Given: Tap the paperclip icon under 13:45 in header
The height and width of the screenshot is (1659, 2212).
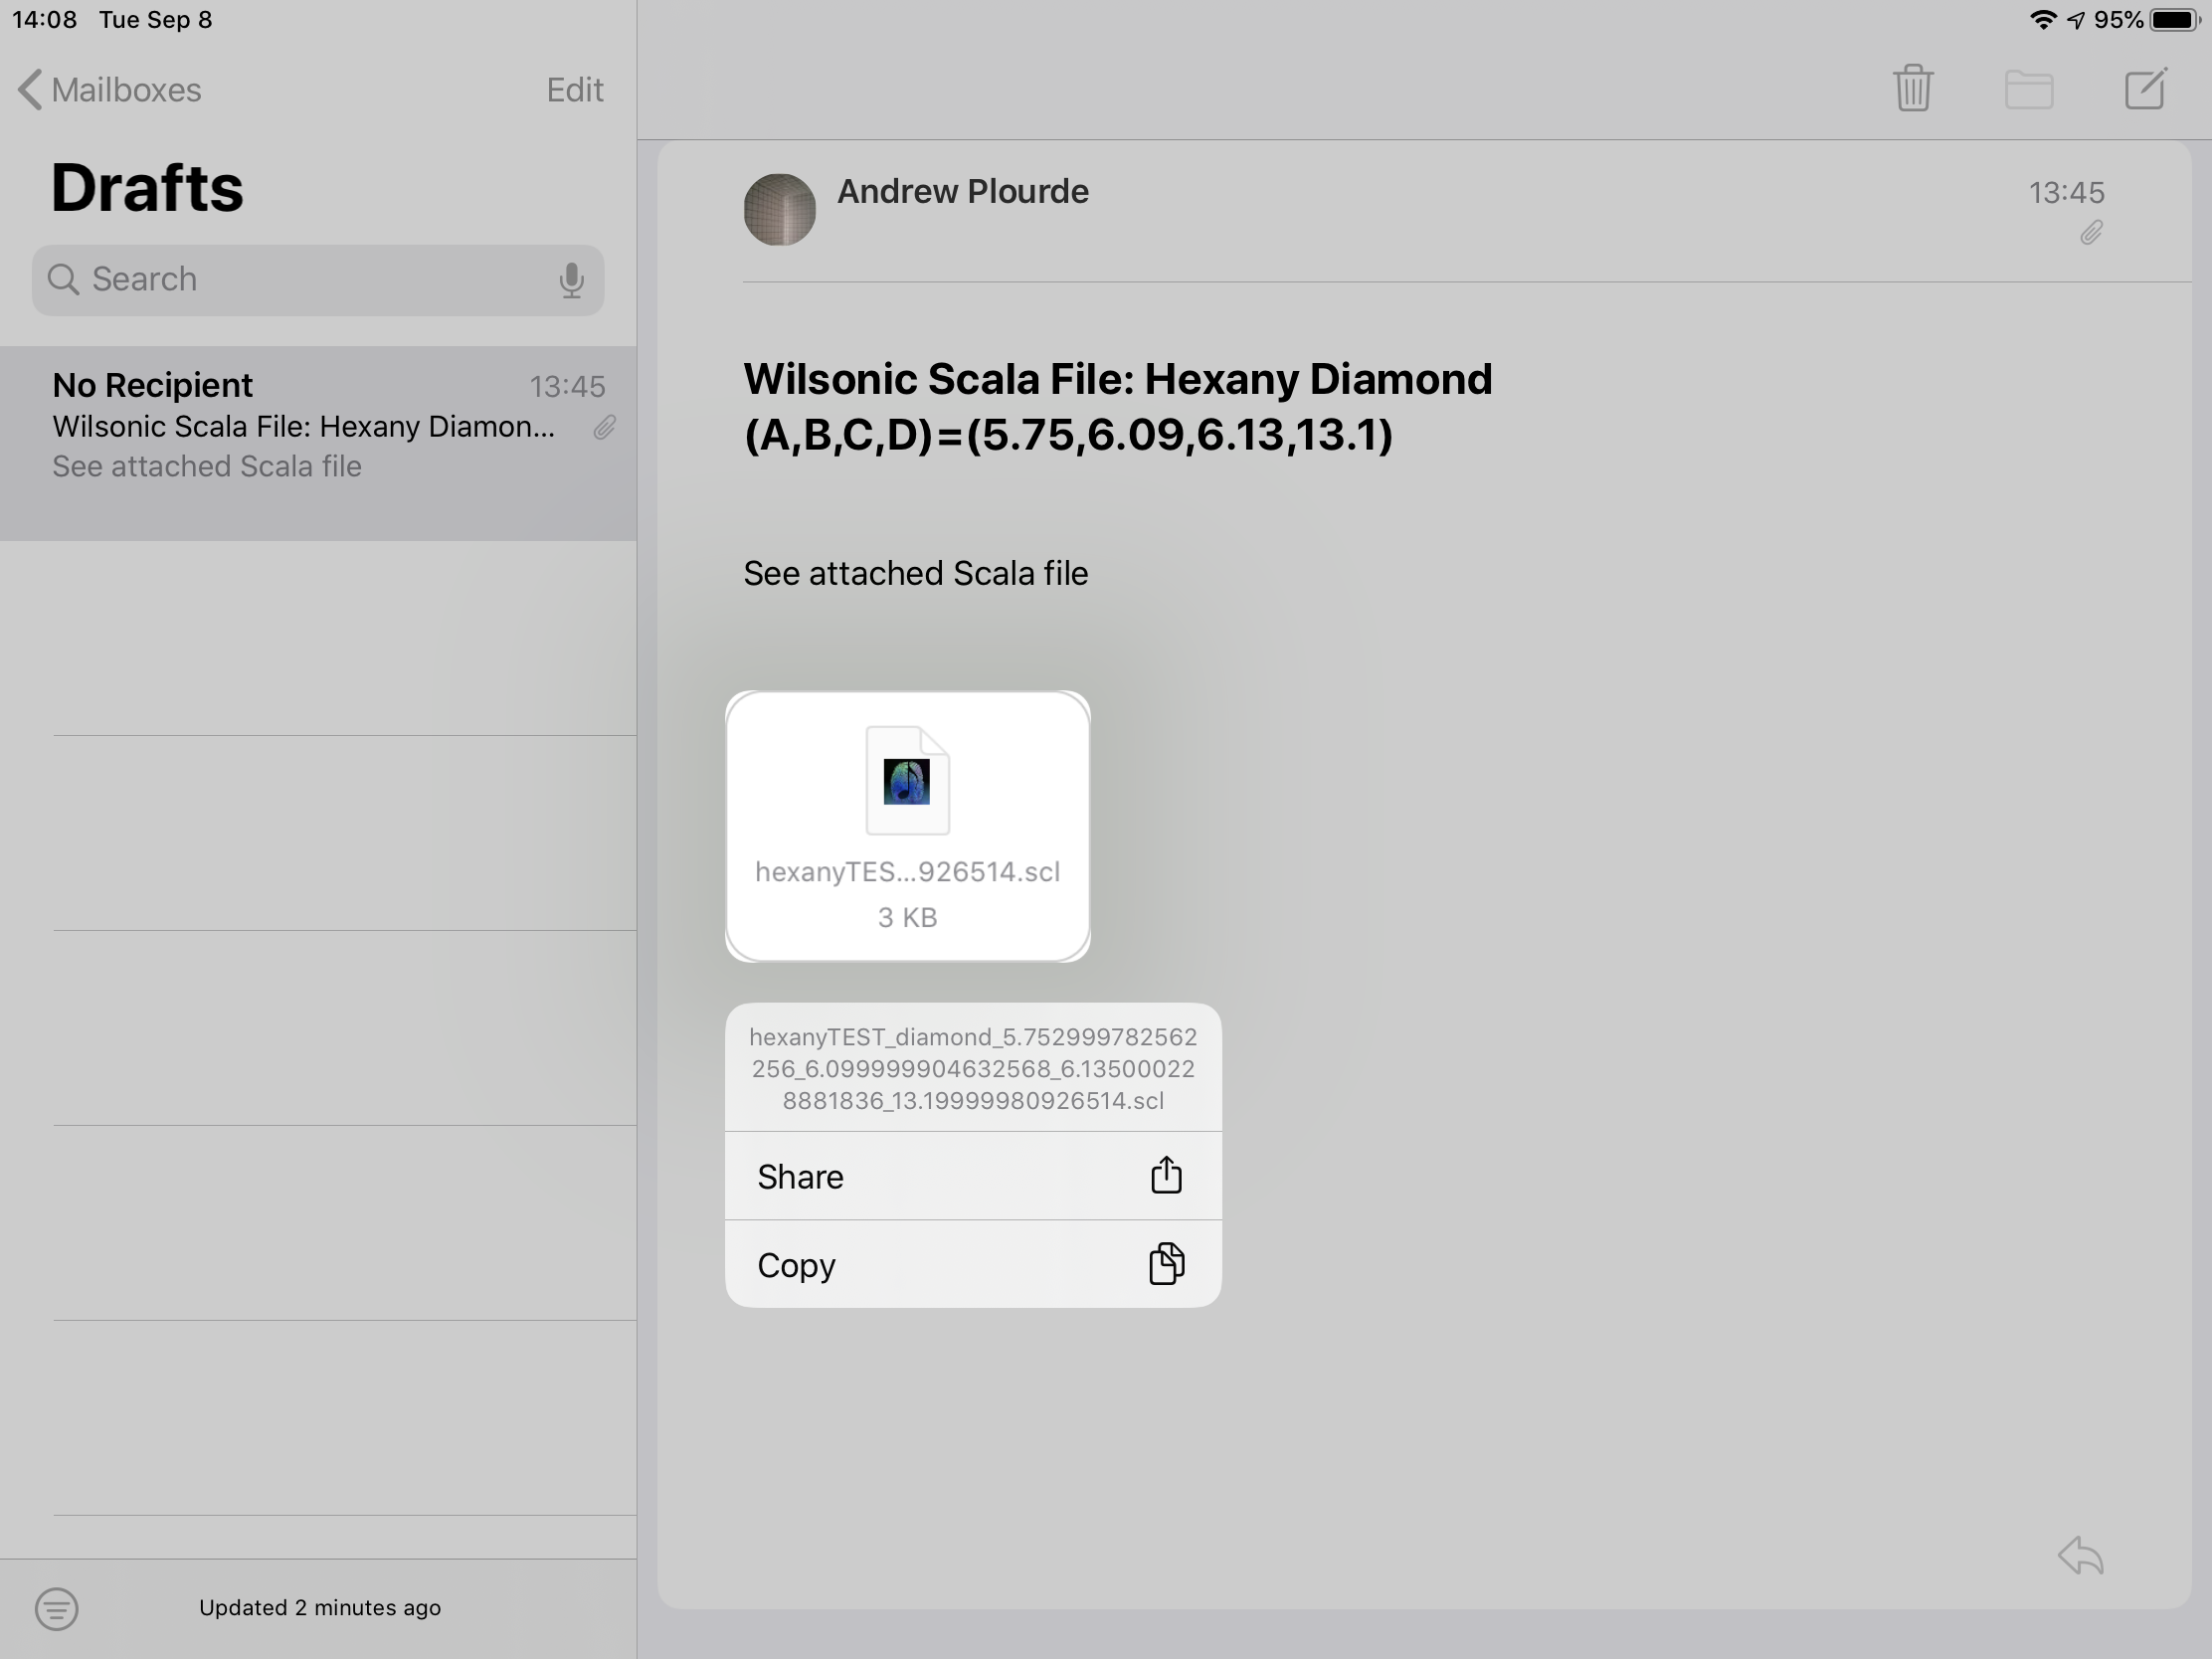Looking at the screenshot, I should click(x=2091, y=234).
